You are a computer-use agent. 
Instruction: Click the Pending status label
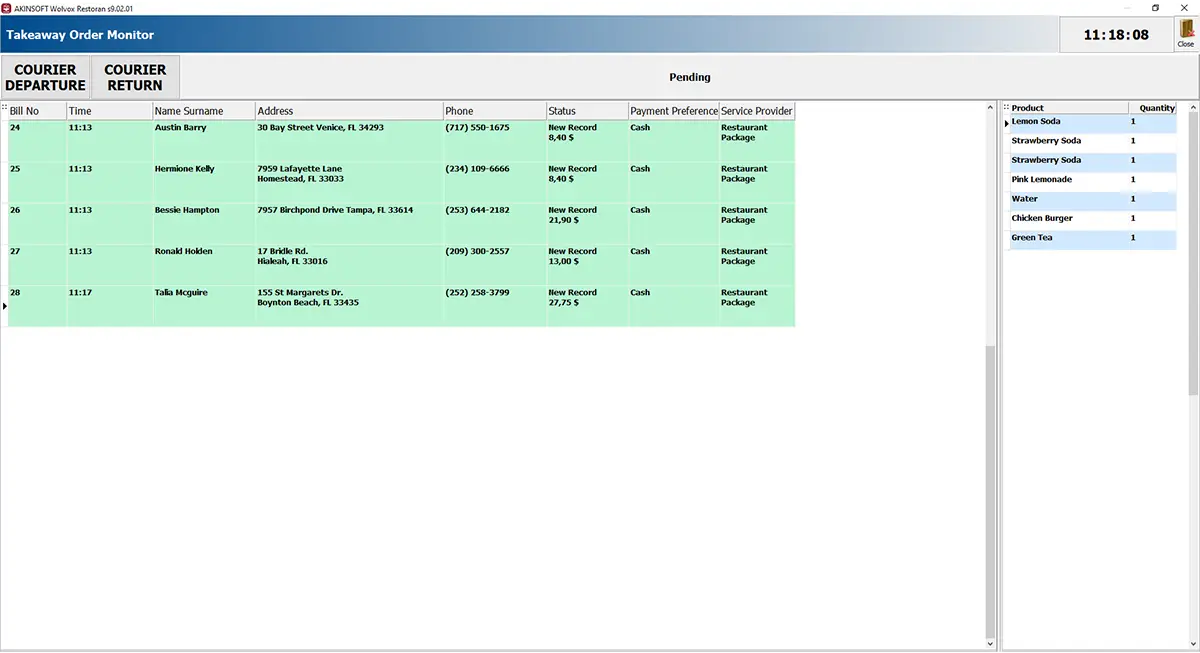coord(690,77)
